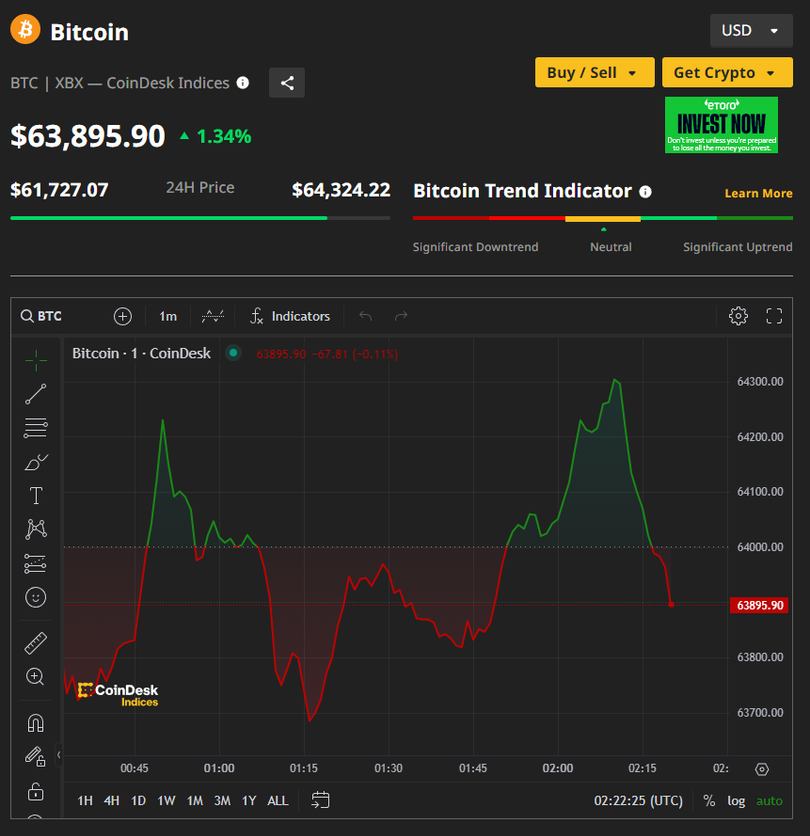
Task: Open the USD currency dropdown
Action: 750,31
